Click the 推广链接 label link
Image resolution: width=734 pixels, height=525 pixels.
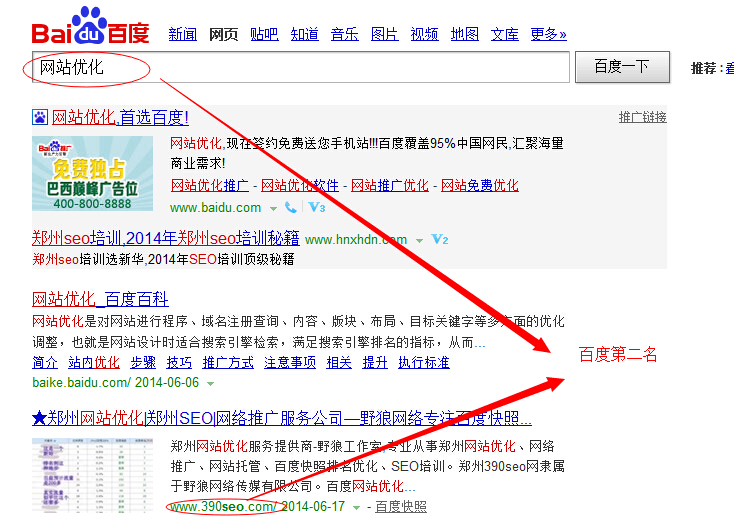coord(642,117)
